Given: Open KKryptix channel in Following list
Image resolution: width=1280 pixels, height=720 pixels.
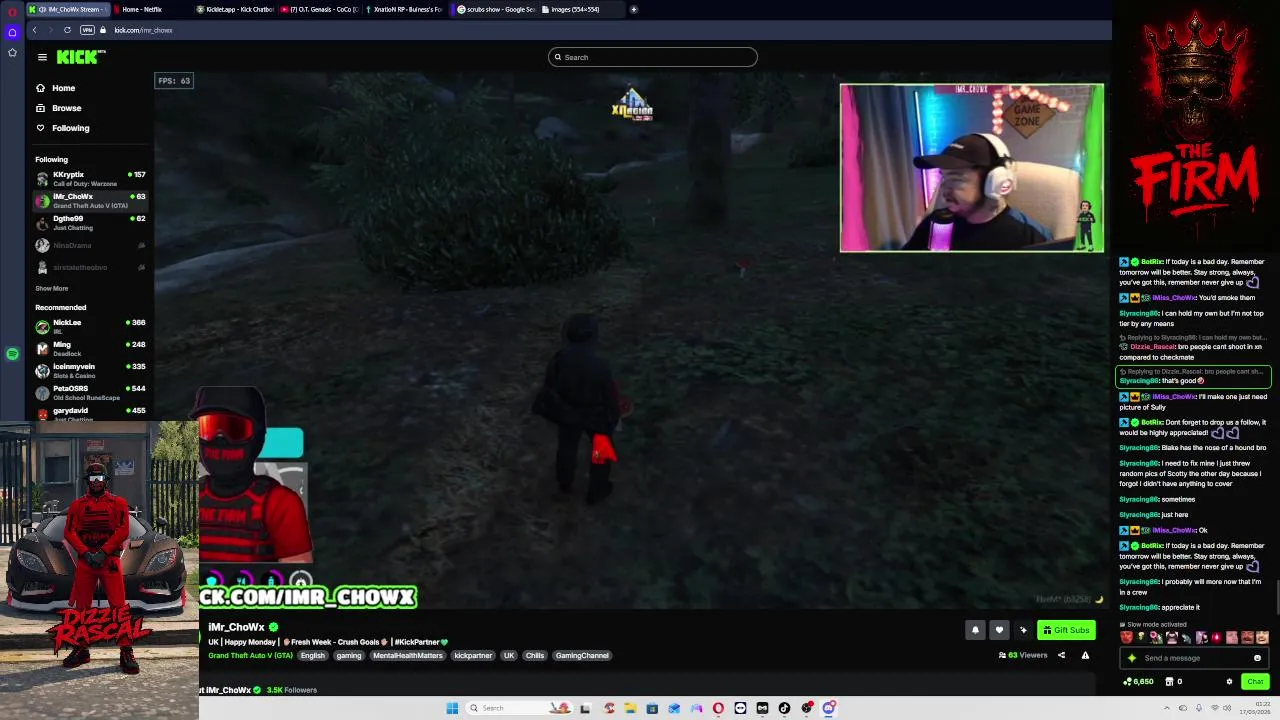Looking at the screenshot, I should coord(91,179).
